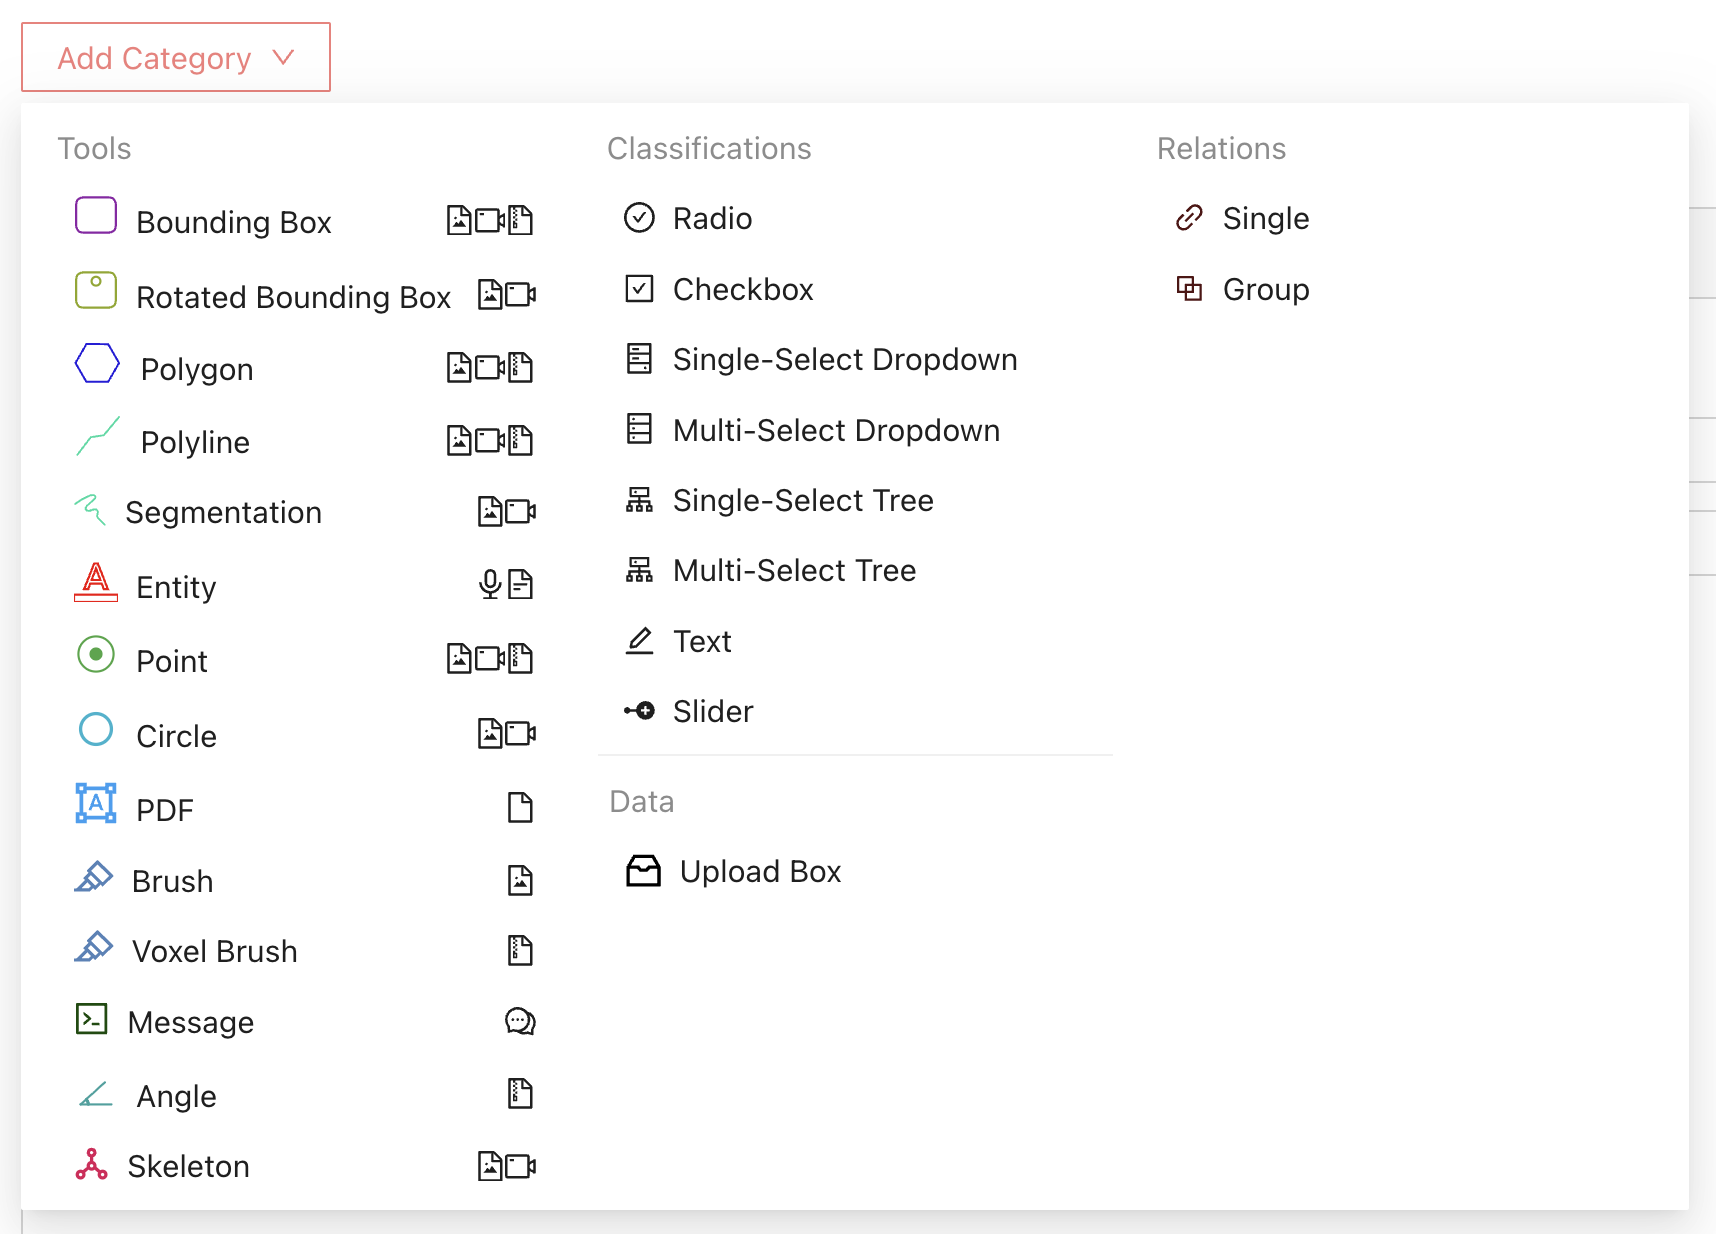Choose the Angle tool icon
This screenshot has width=1716, height=1234.
pyautogui.click(x=96, y=1094)
